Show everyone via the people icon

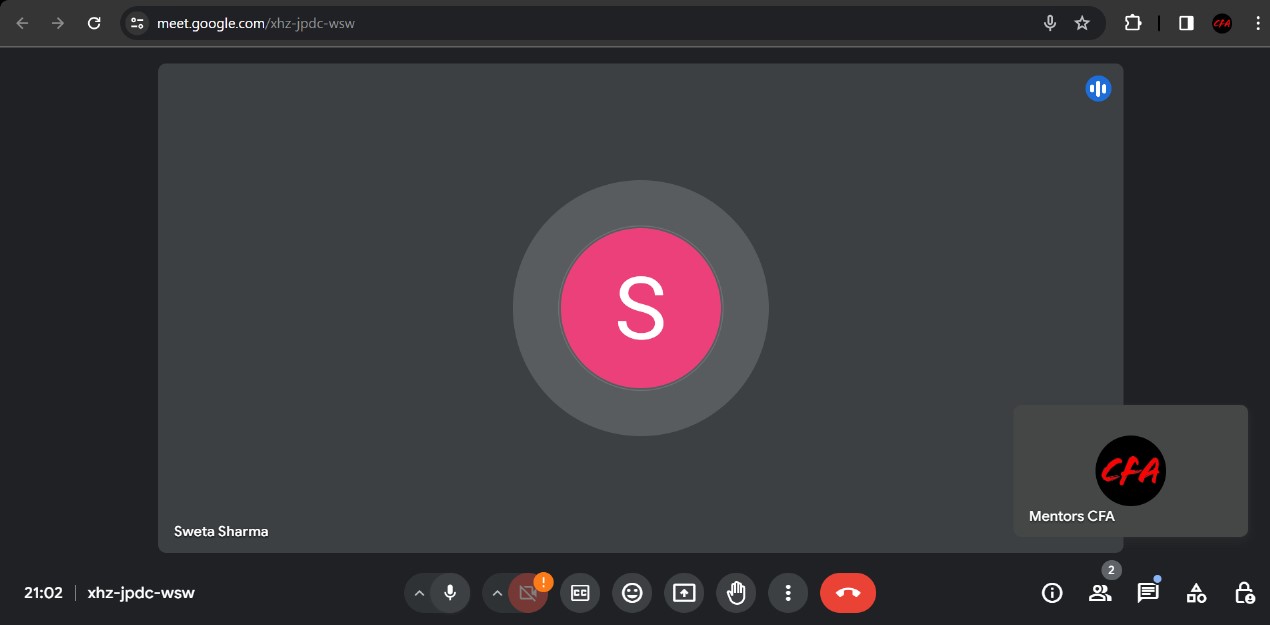[x=1100, y=593]
